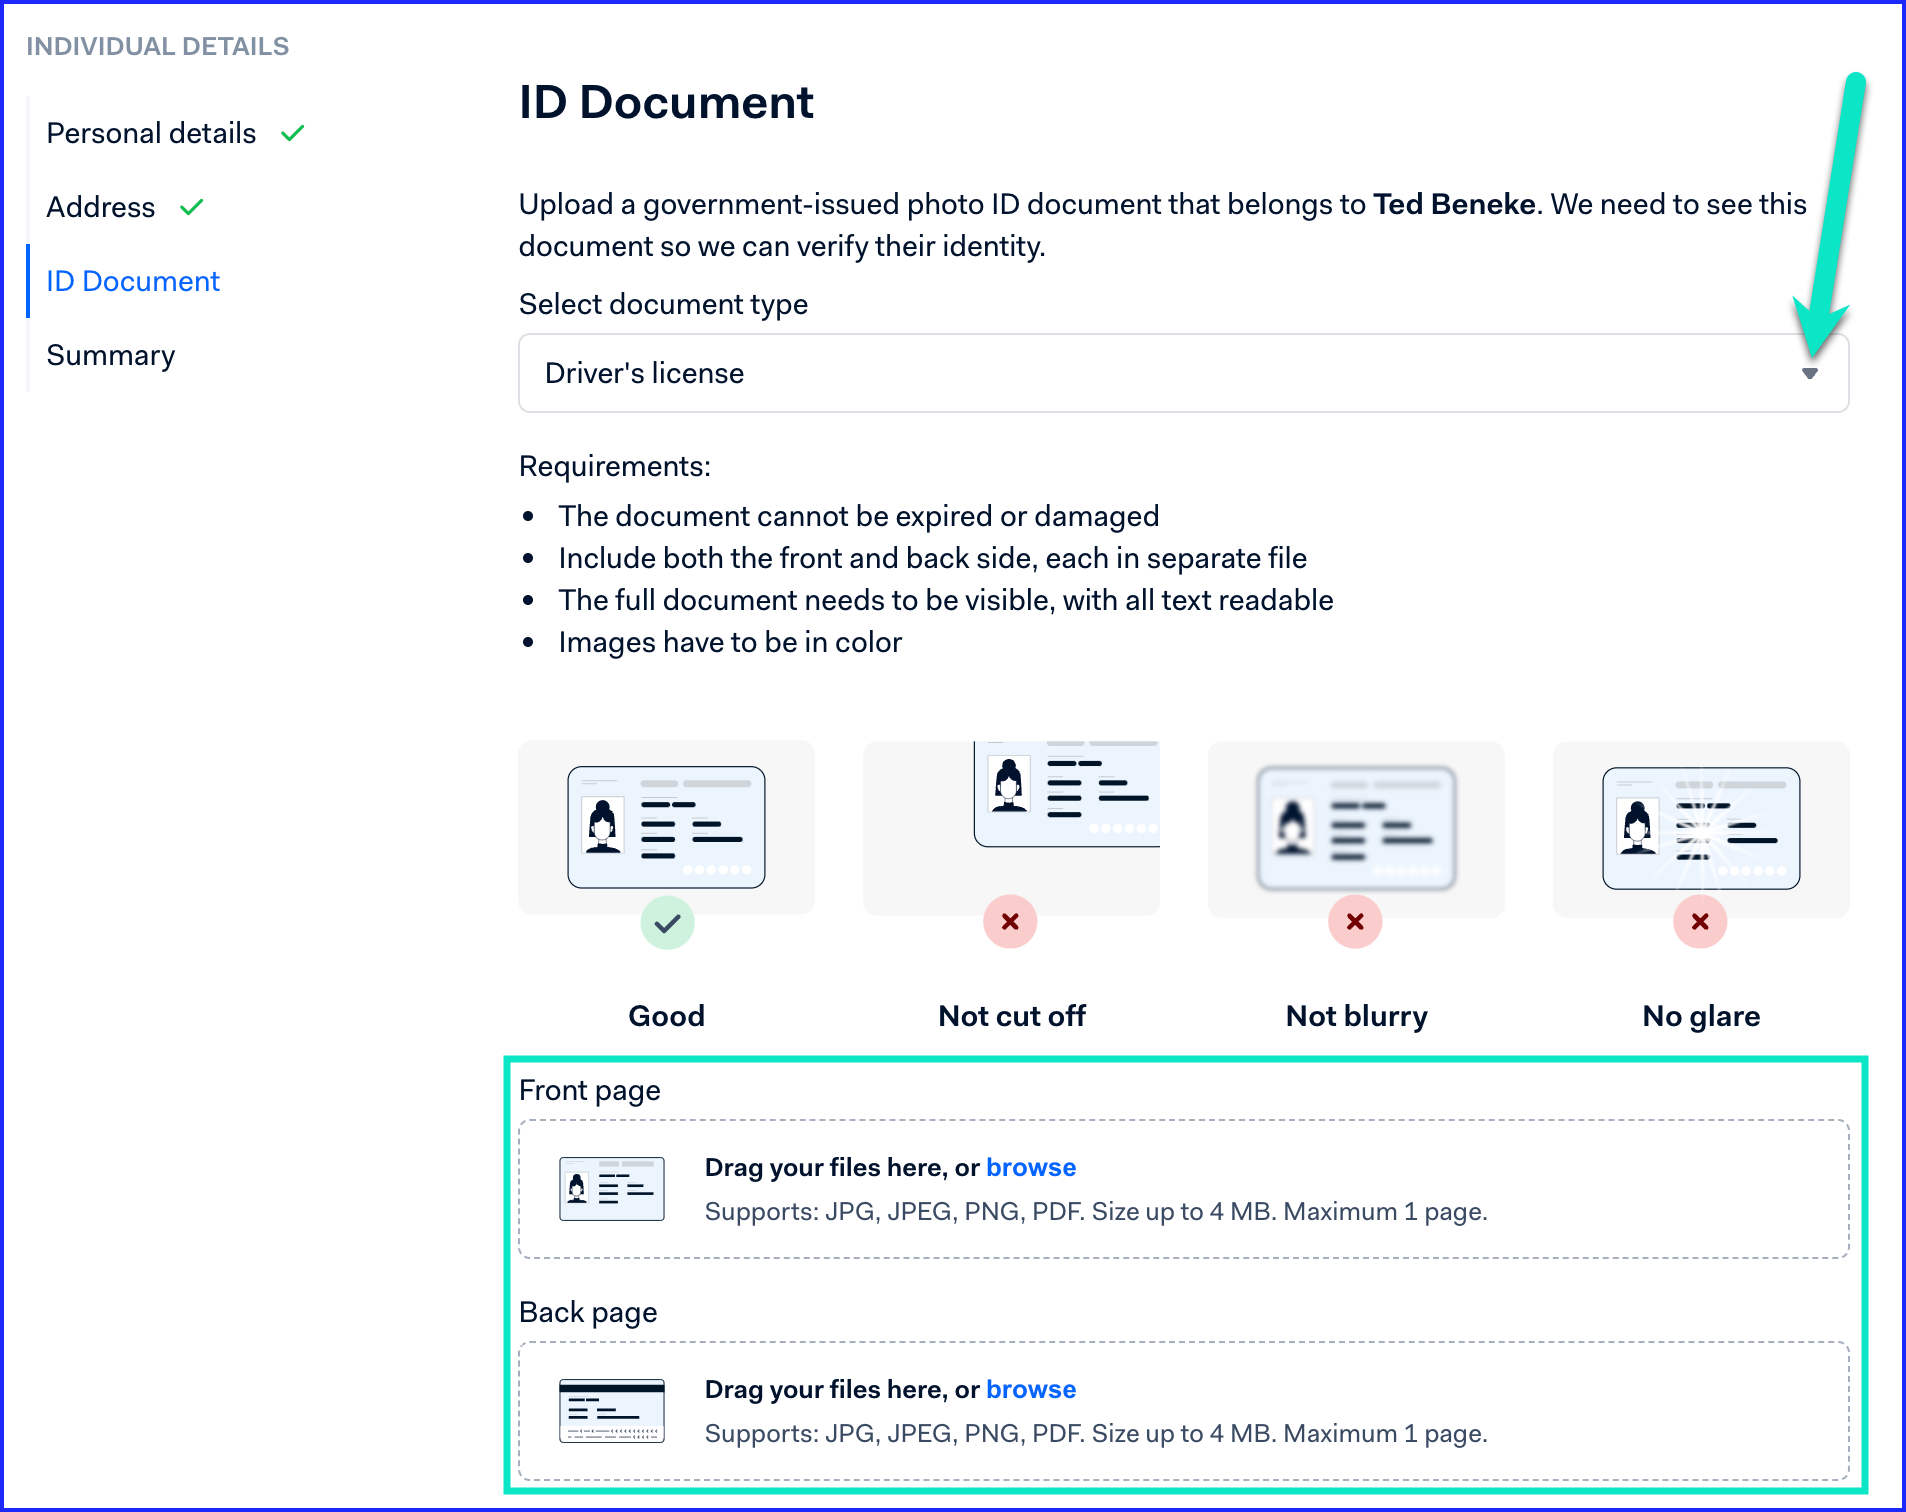Click the dropdown arrow in document type field
Screen dimensions: 1906x1512
pos(1809,373)
